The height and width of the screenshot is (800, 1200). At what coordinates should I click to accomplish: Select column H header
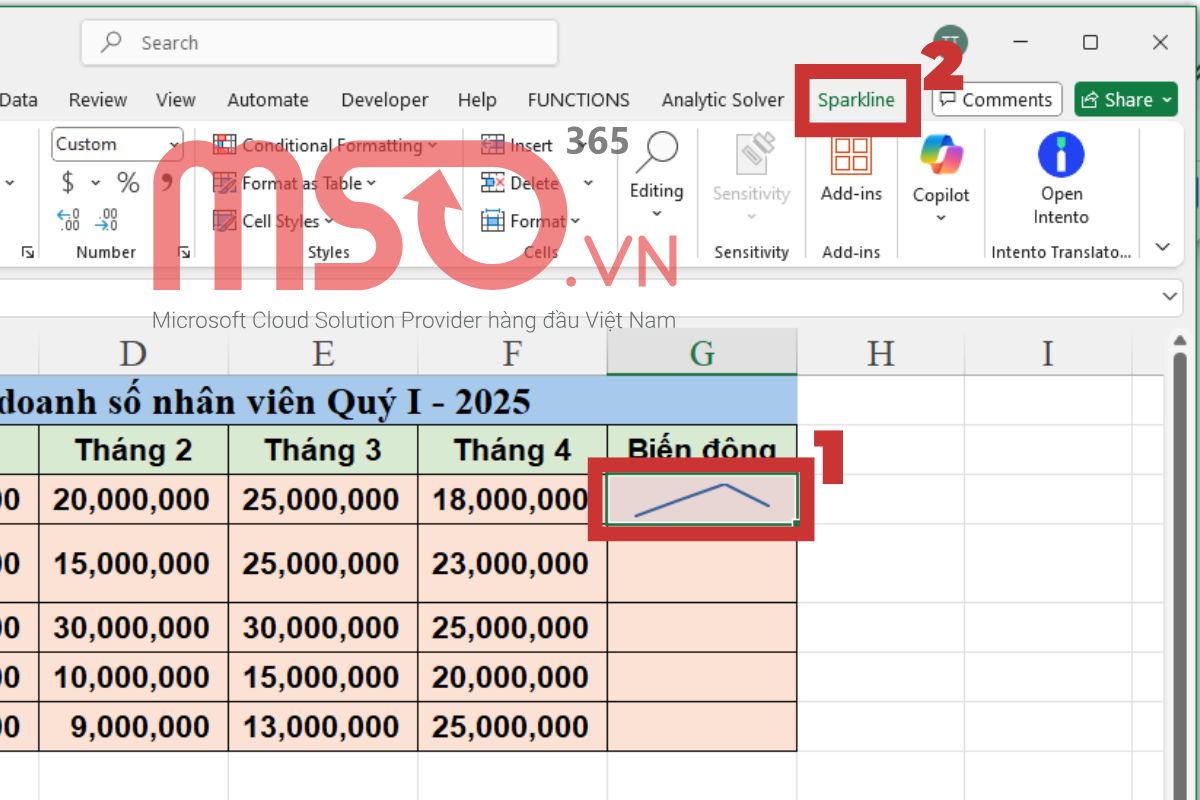click(x=881, y=353)
